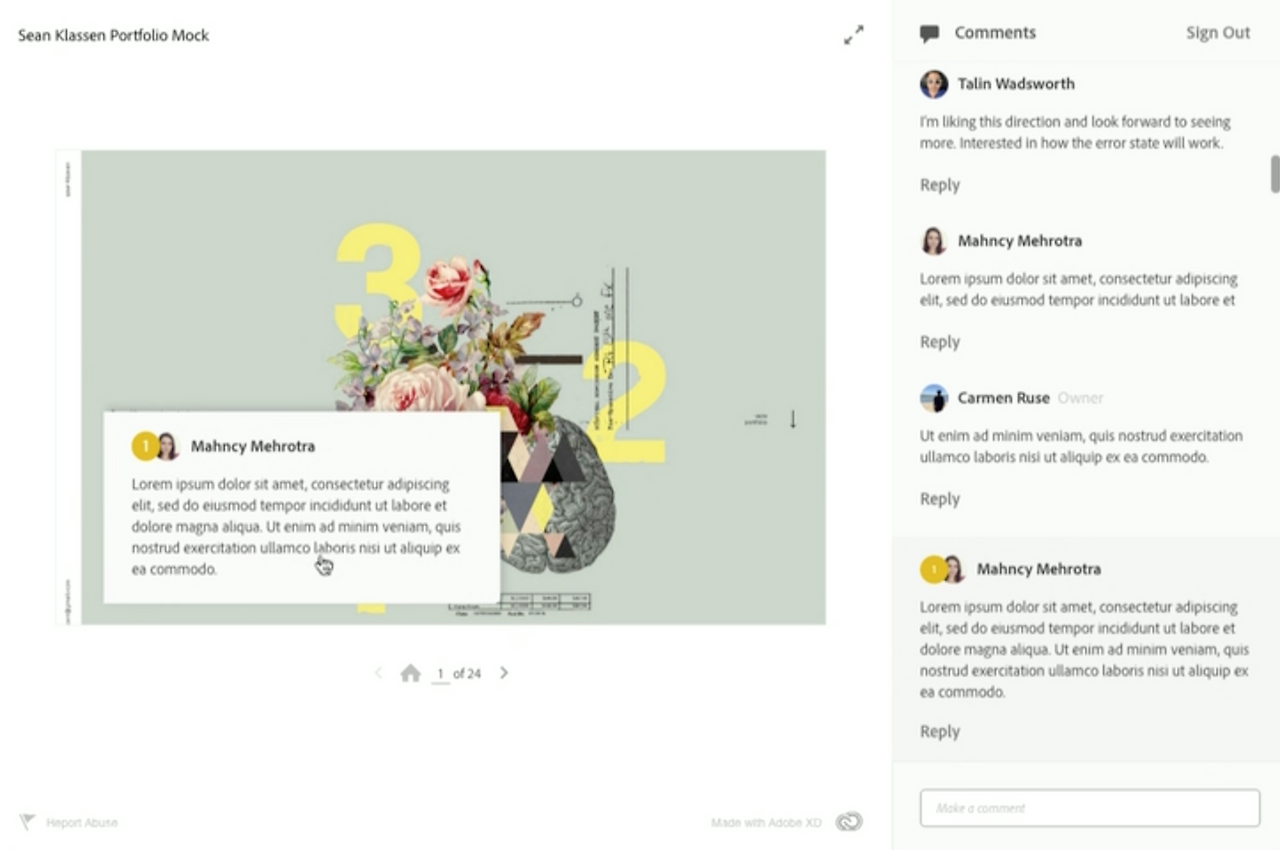The image size is (1280, 850).
Task: Click the Report Abuse flag icon
Action: [28, 822]
